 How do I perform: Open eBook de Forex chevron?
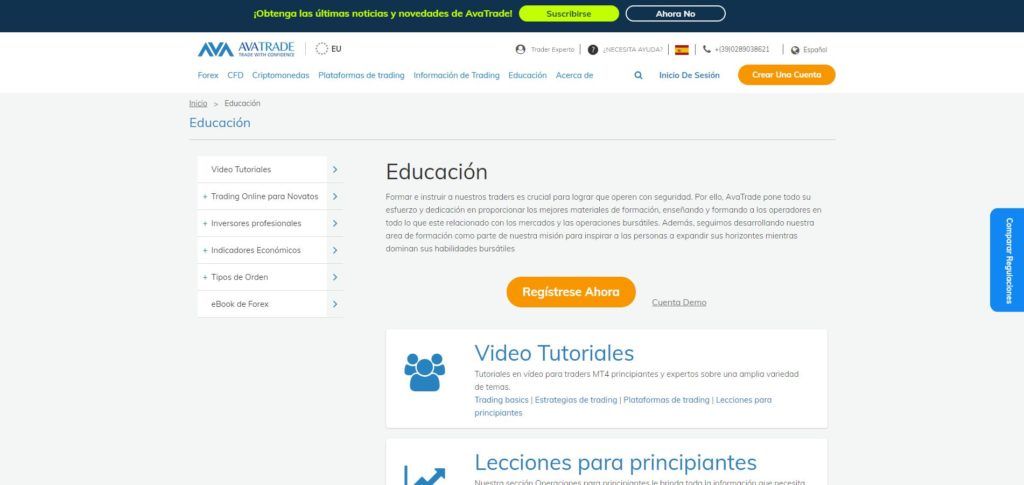335,304
